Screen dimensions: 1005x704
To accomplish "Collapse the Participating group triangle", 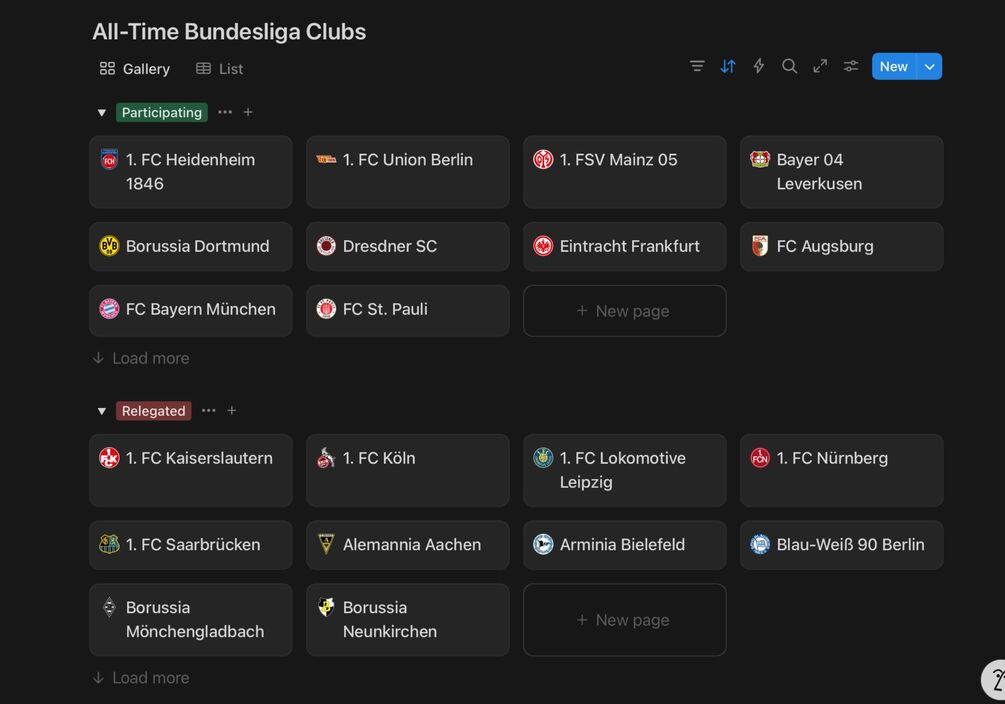I will click(x=101, y=113).
